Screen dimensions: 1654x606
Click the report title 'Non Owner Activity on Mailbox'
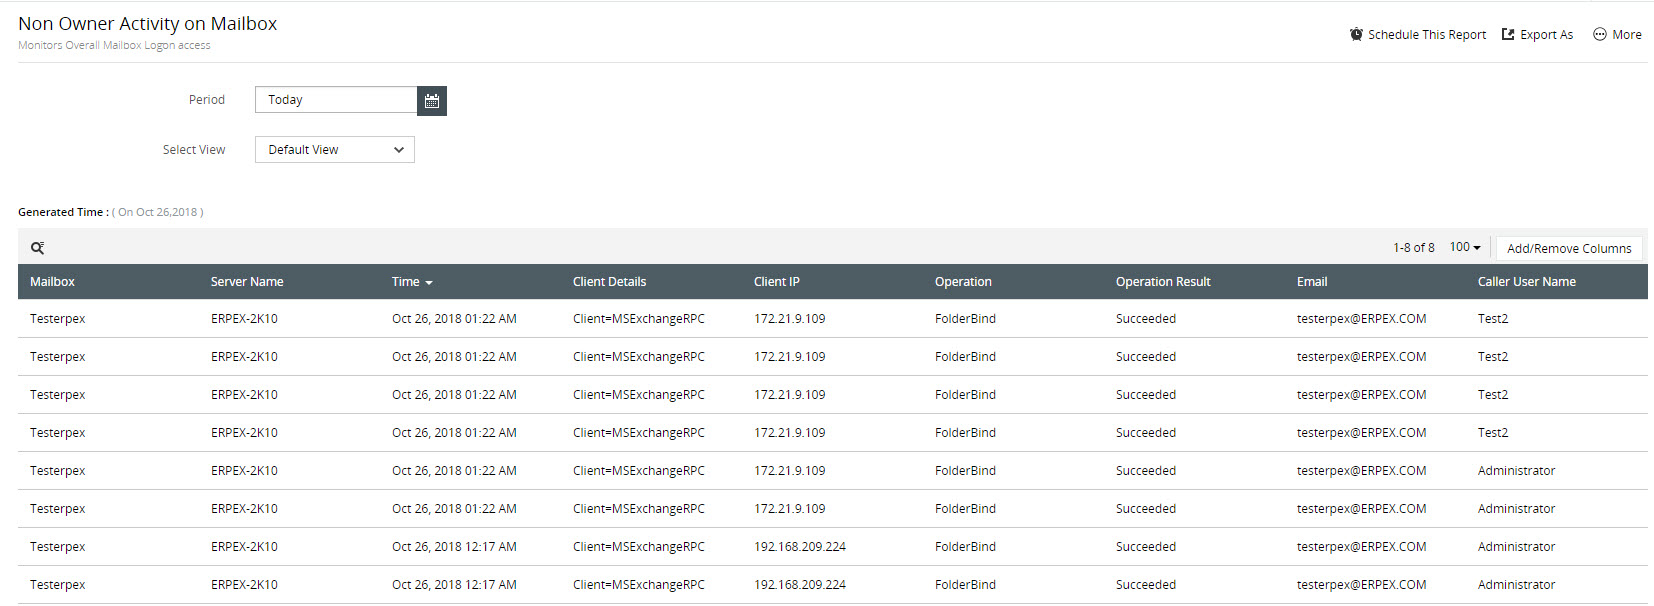pos(148,23)
